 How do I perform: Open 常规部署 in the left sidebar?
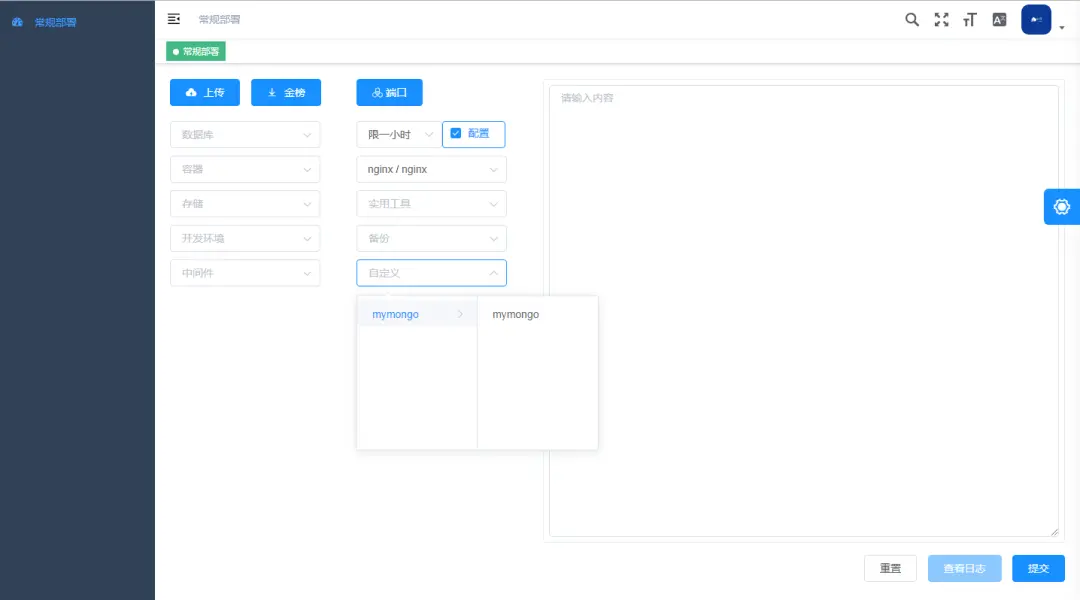point(55,22)
